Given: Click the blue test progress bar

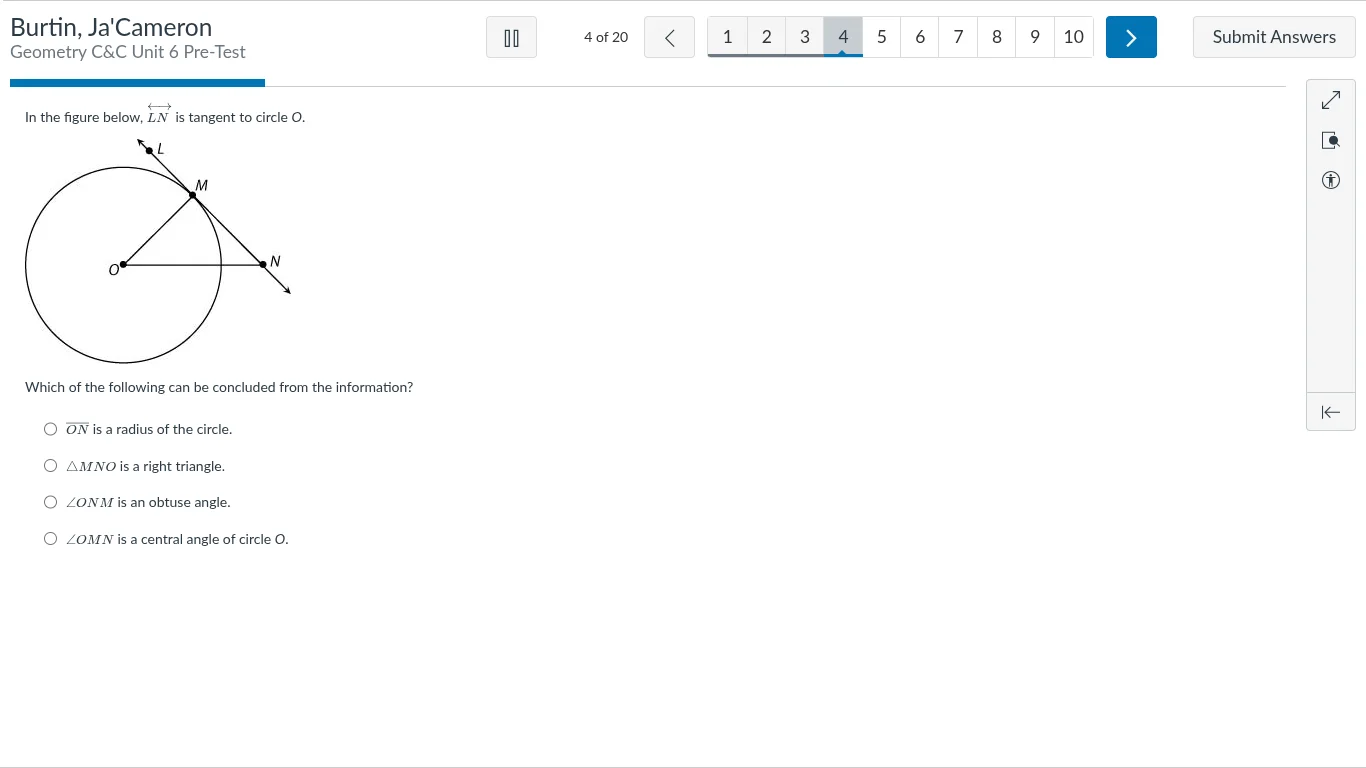Looking at the screenshot, I should point(137,83).
